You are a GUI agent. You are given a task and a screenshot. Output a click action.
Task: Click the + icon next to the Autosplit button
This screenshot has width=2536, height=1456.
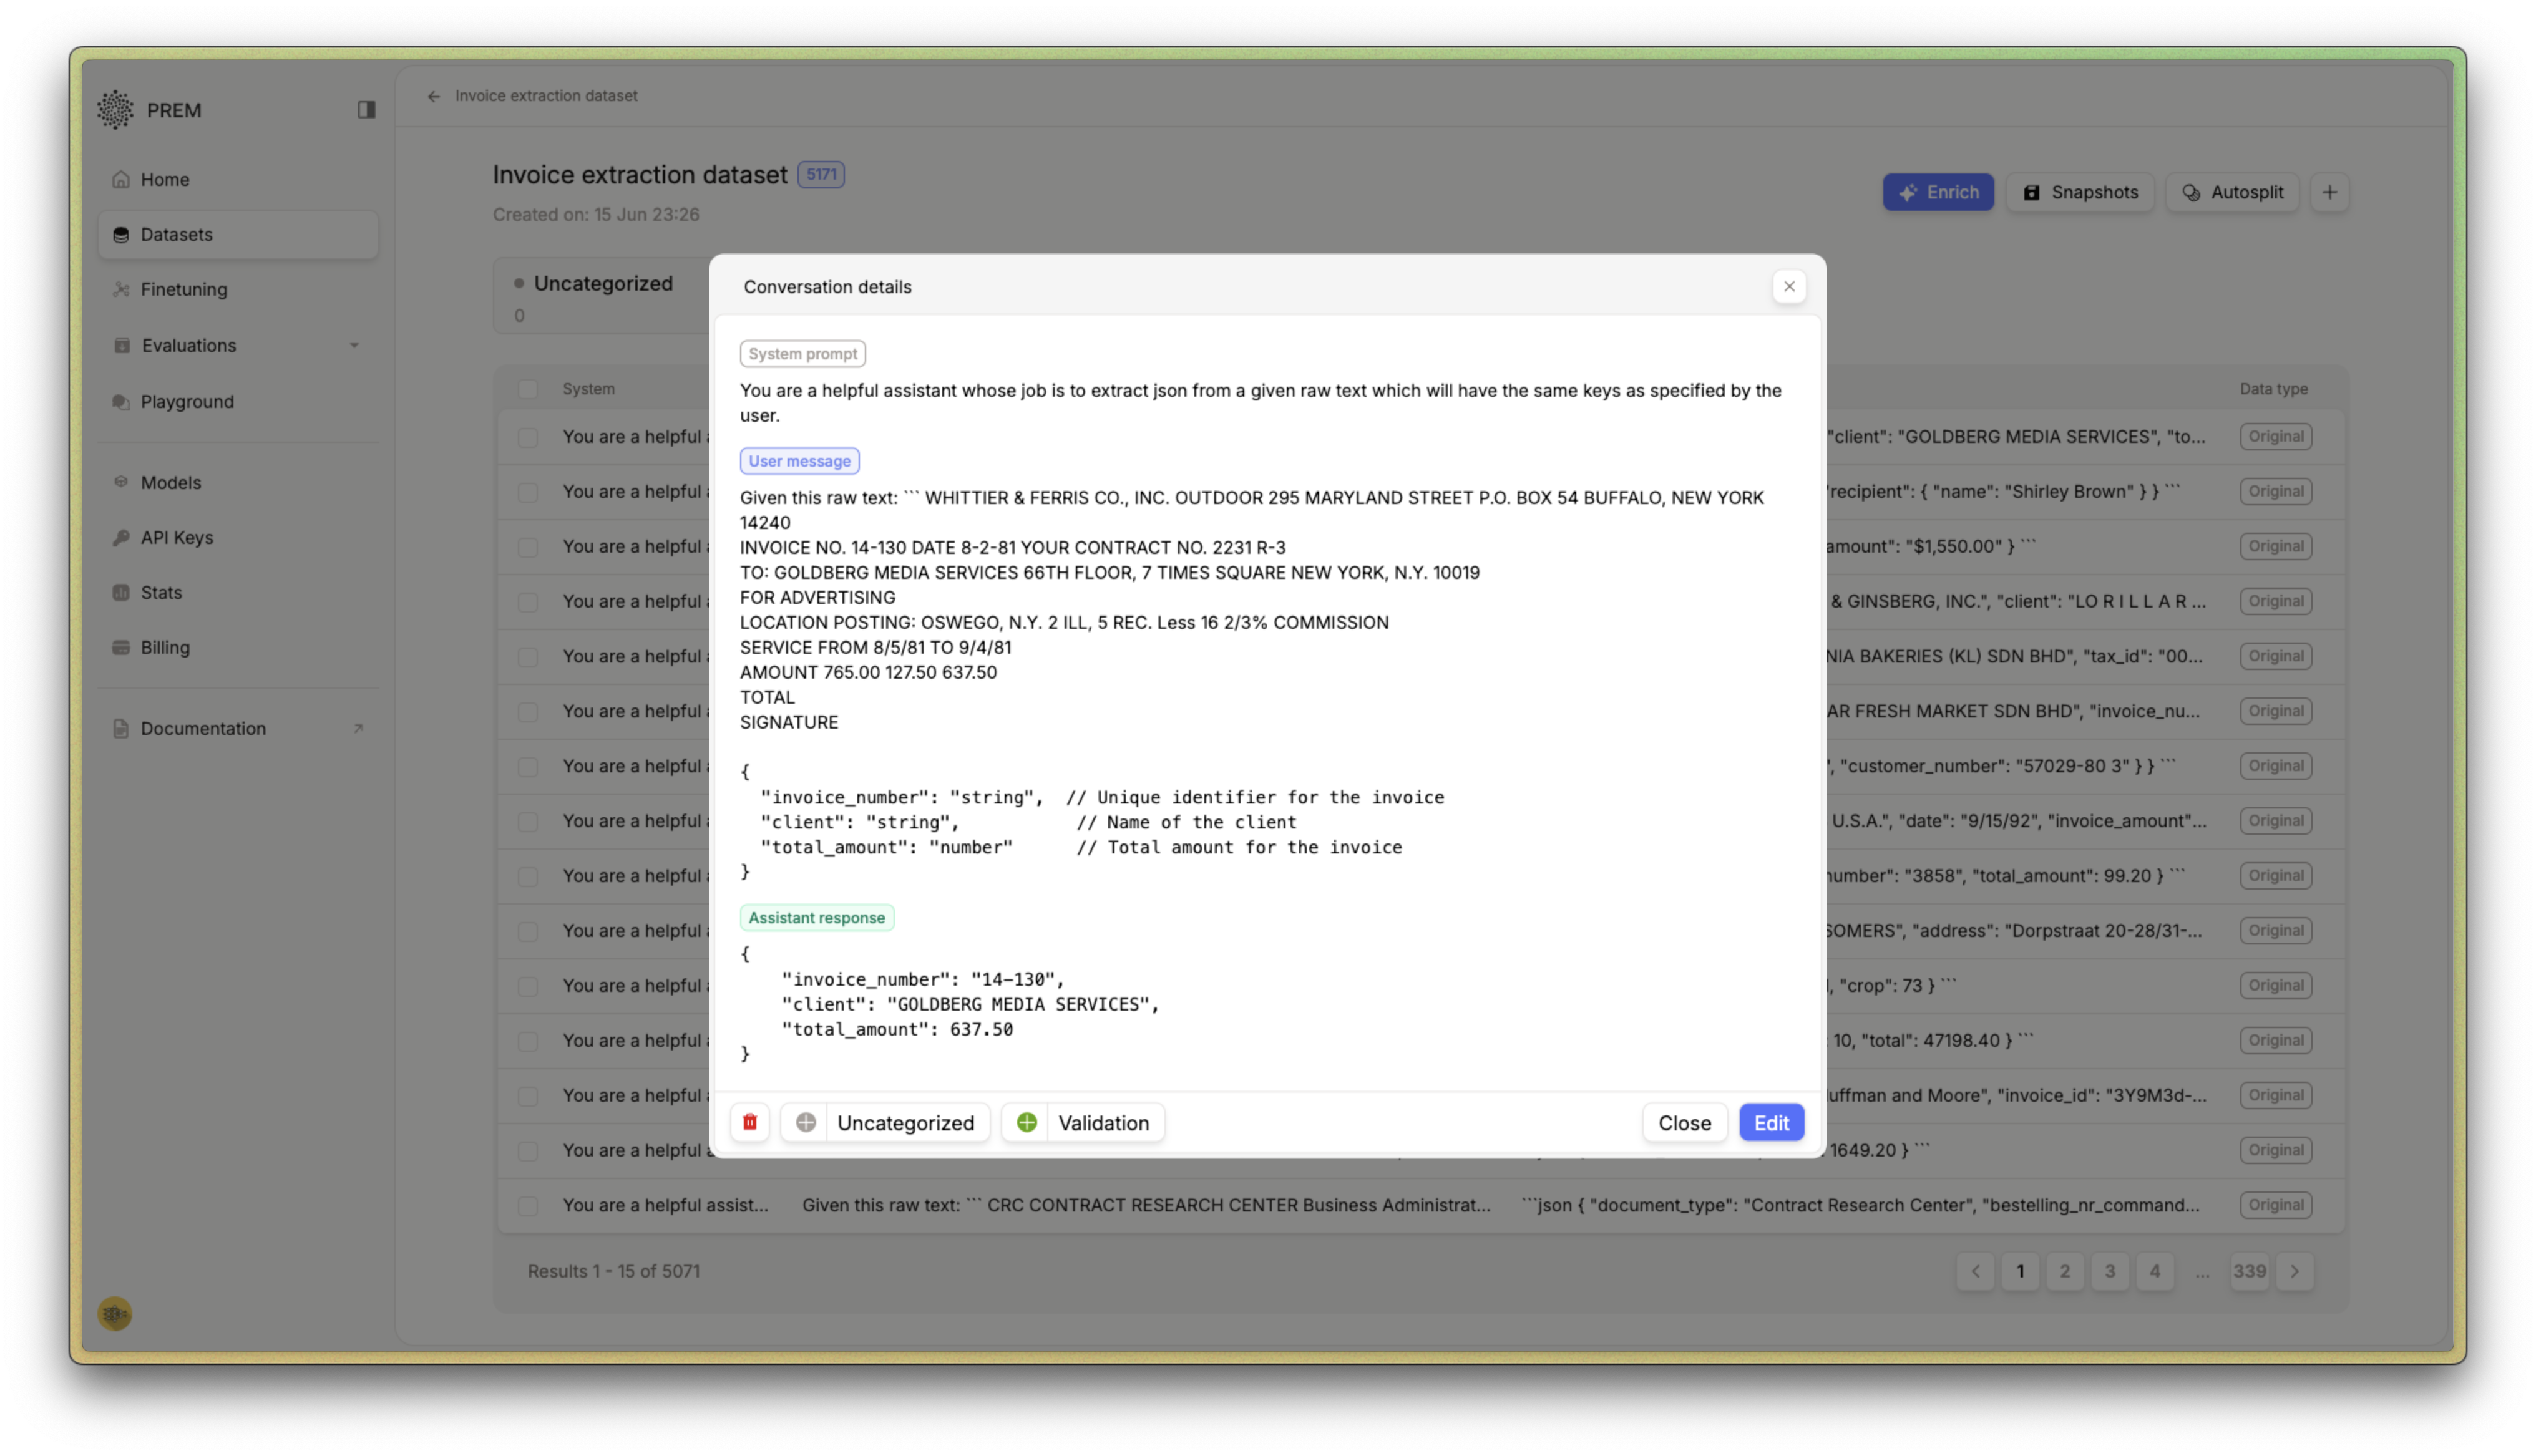click(2330, 192)
